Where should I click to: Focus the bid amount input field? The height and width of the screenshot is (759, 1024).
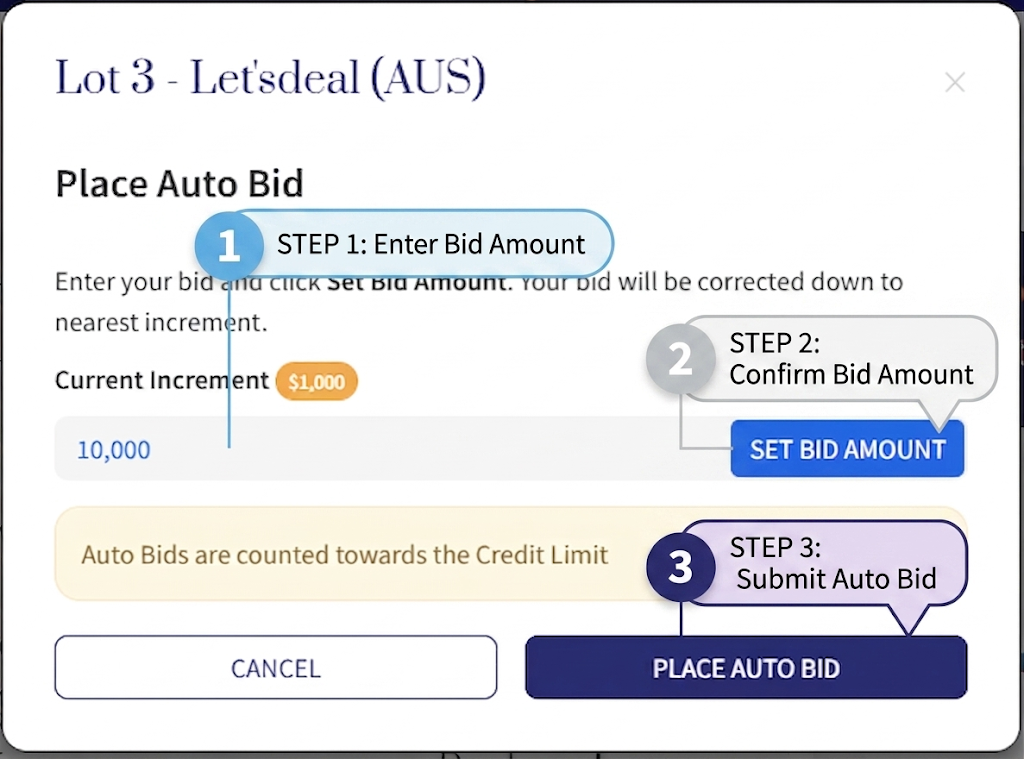click(x=390, y=449)
